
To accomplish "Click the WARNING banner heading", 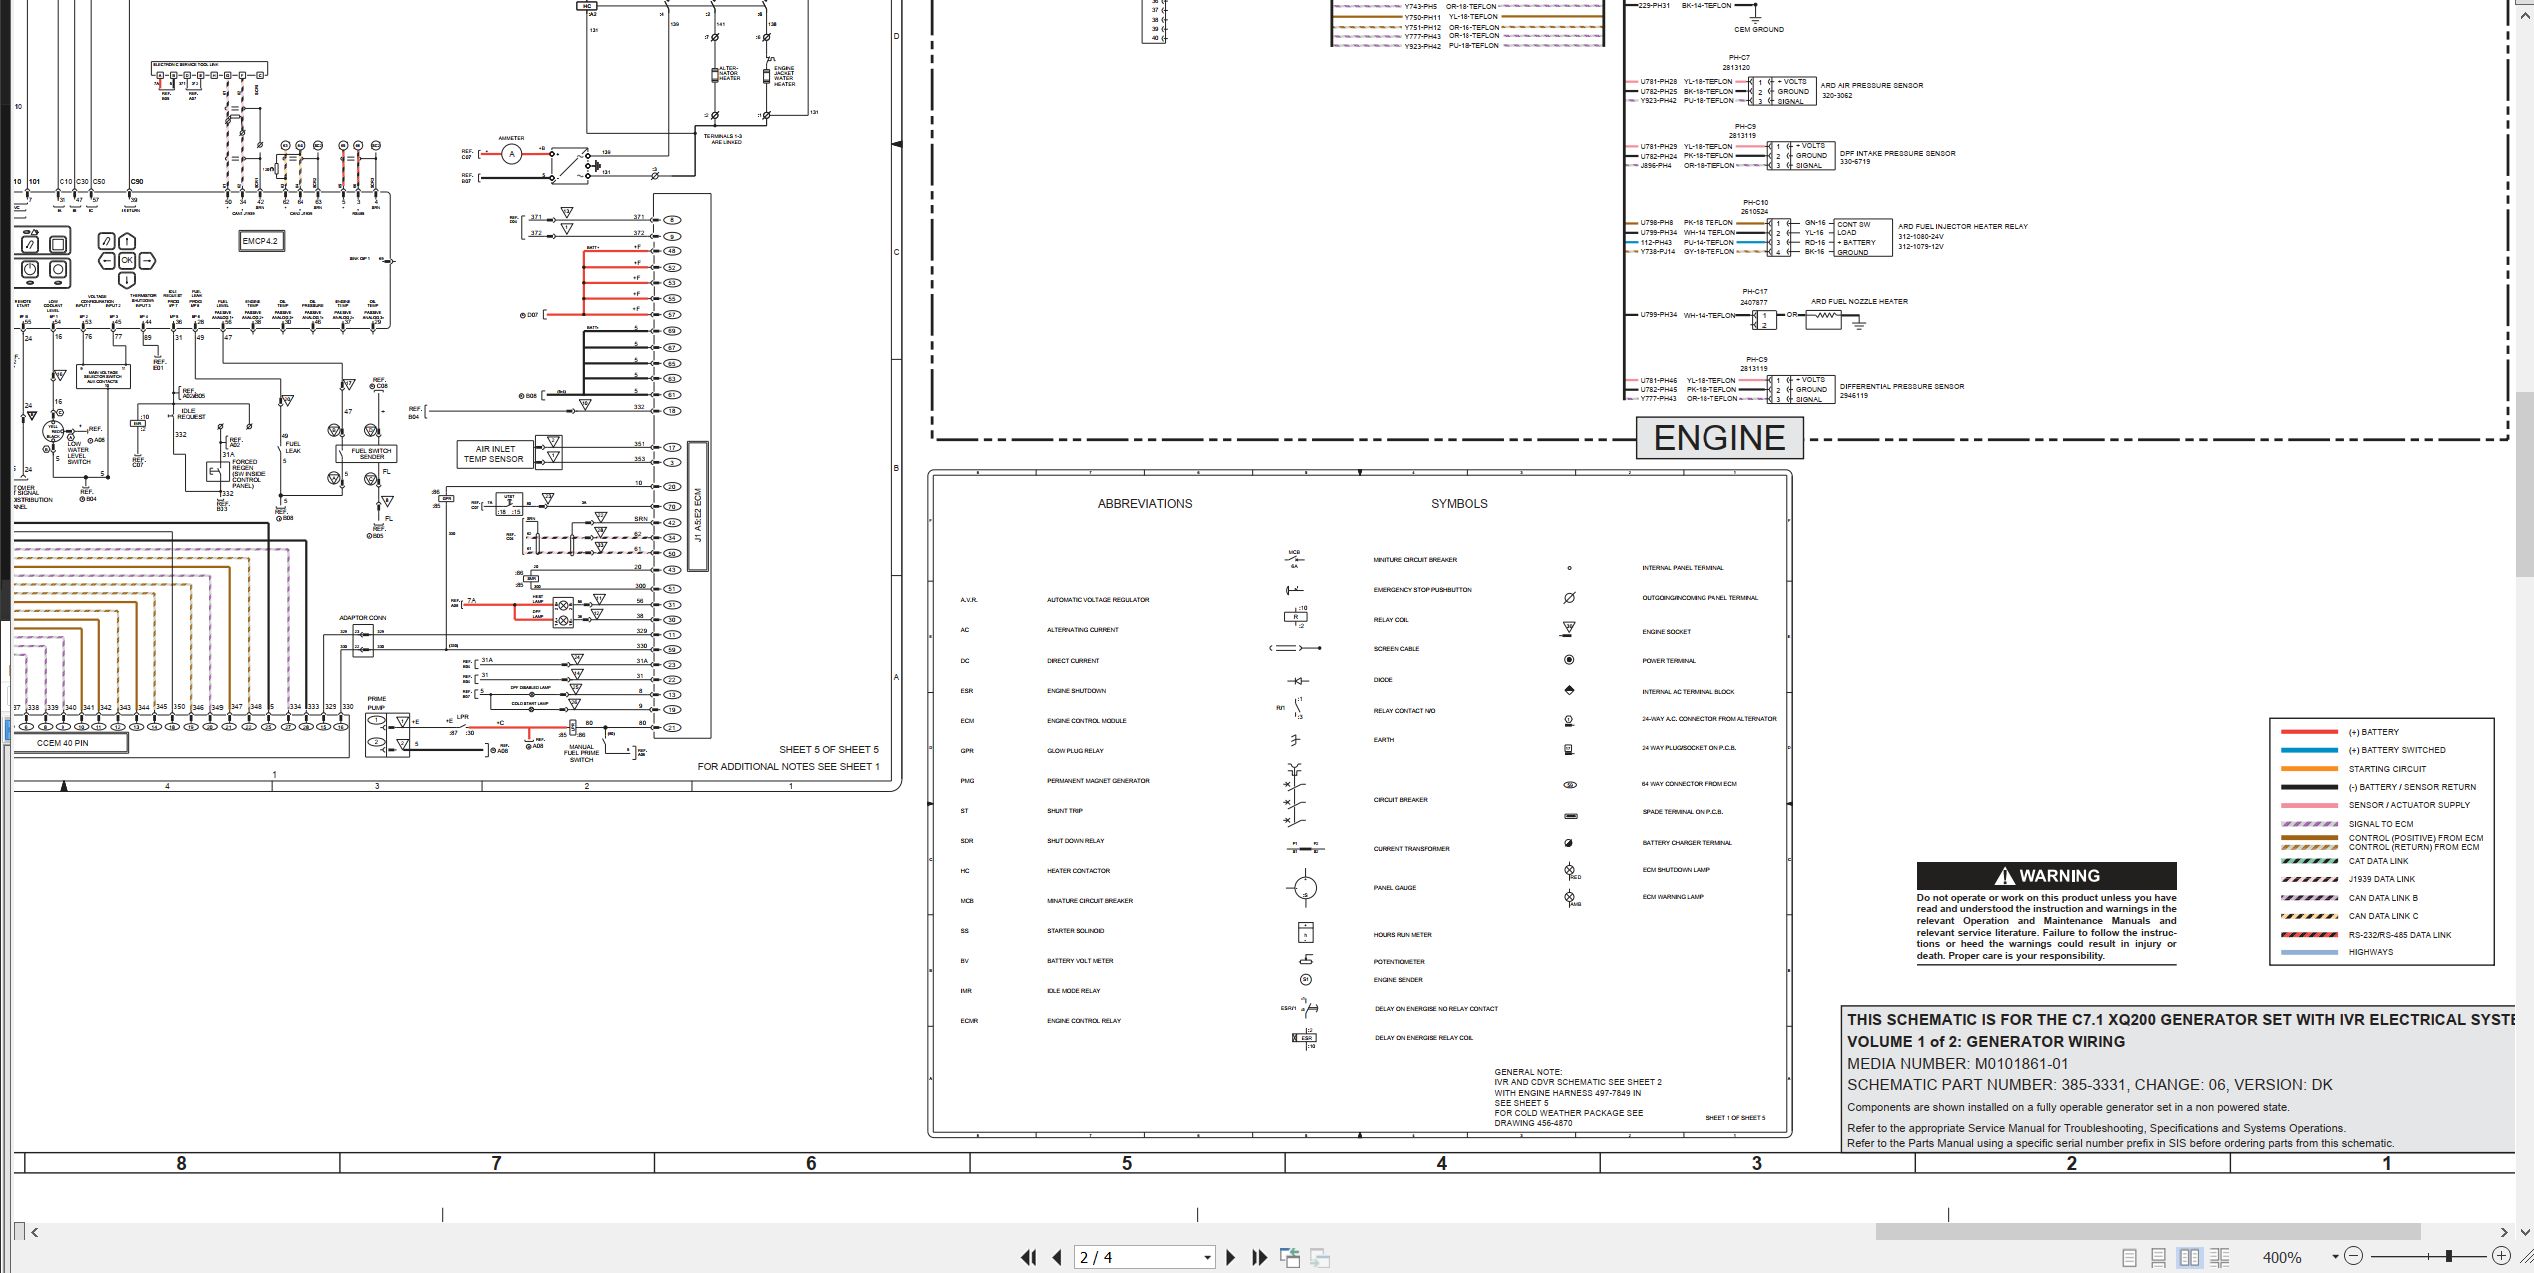I will point(2046,876).
